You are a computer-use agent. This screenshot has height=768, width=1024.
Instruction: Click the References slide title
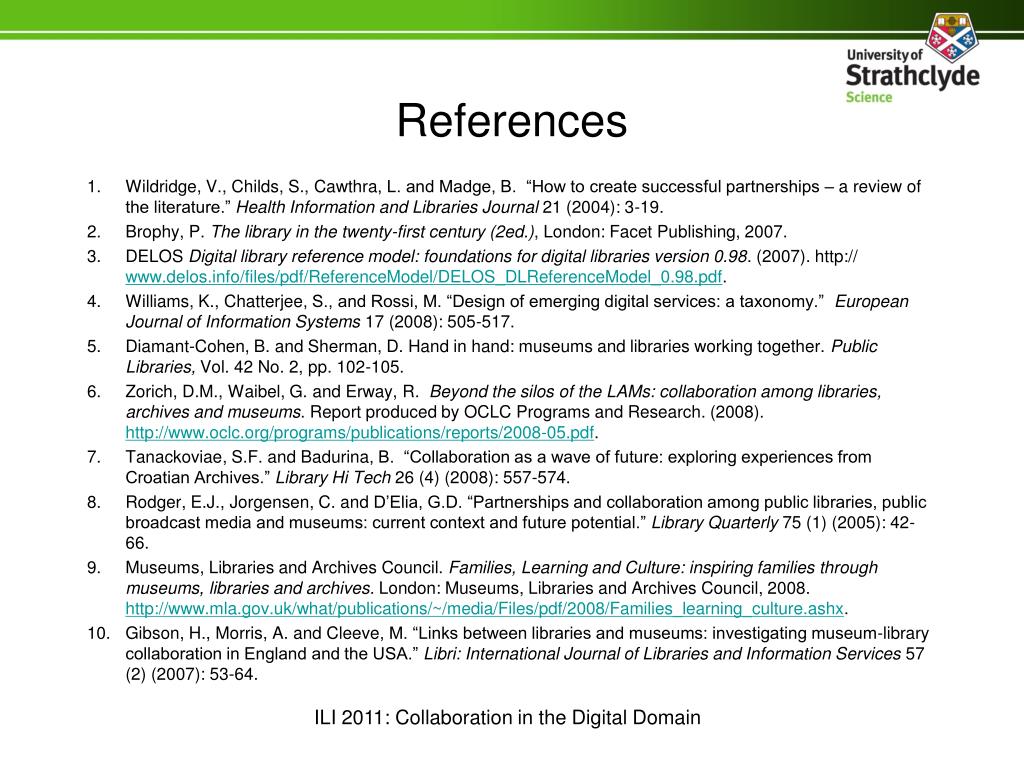point(512,121)
